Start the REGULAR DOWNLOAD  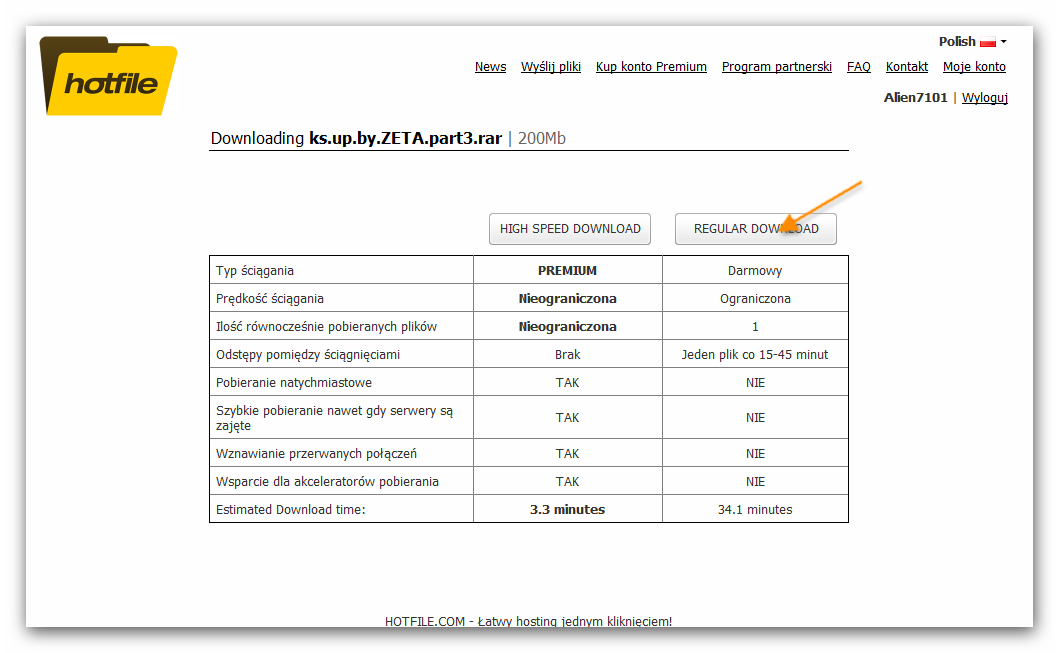click(x=756, y=229)
